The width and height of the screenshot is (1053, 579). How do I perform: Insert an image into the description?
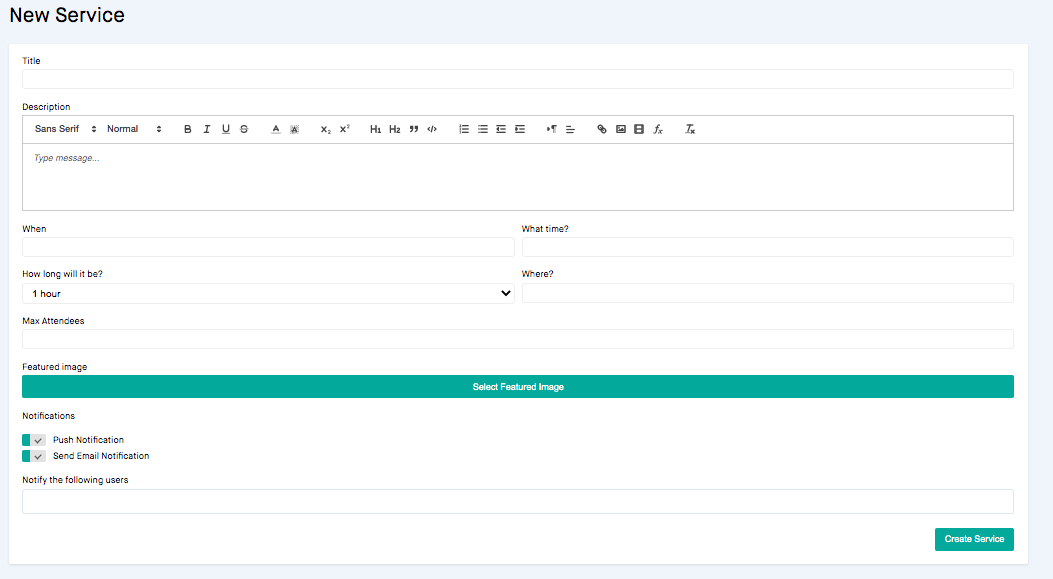coord(620,129)
